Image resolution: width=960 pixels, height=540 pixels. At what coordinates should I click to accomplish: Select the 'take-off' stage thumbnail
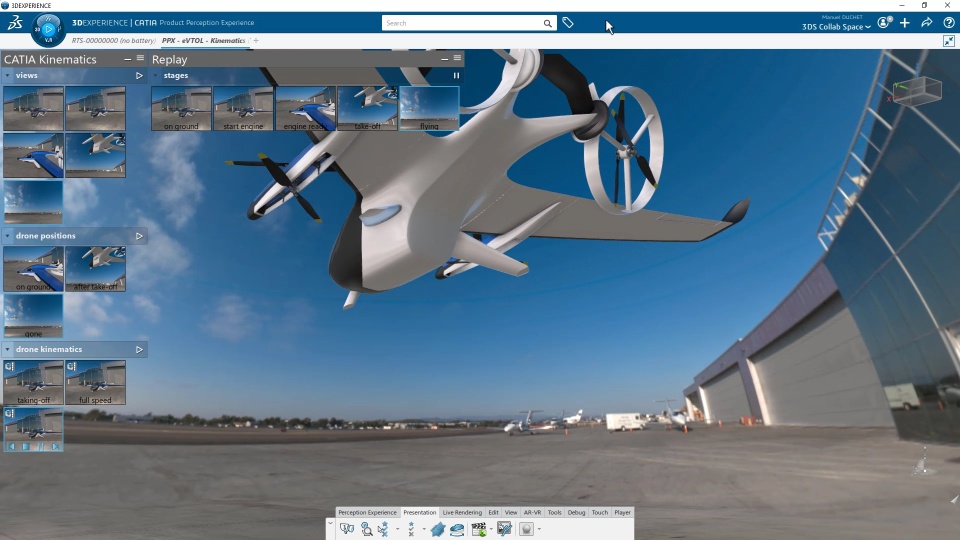(x=367, y=108)
